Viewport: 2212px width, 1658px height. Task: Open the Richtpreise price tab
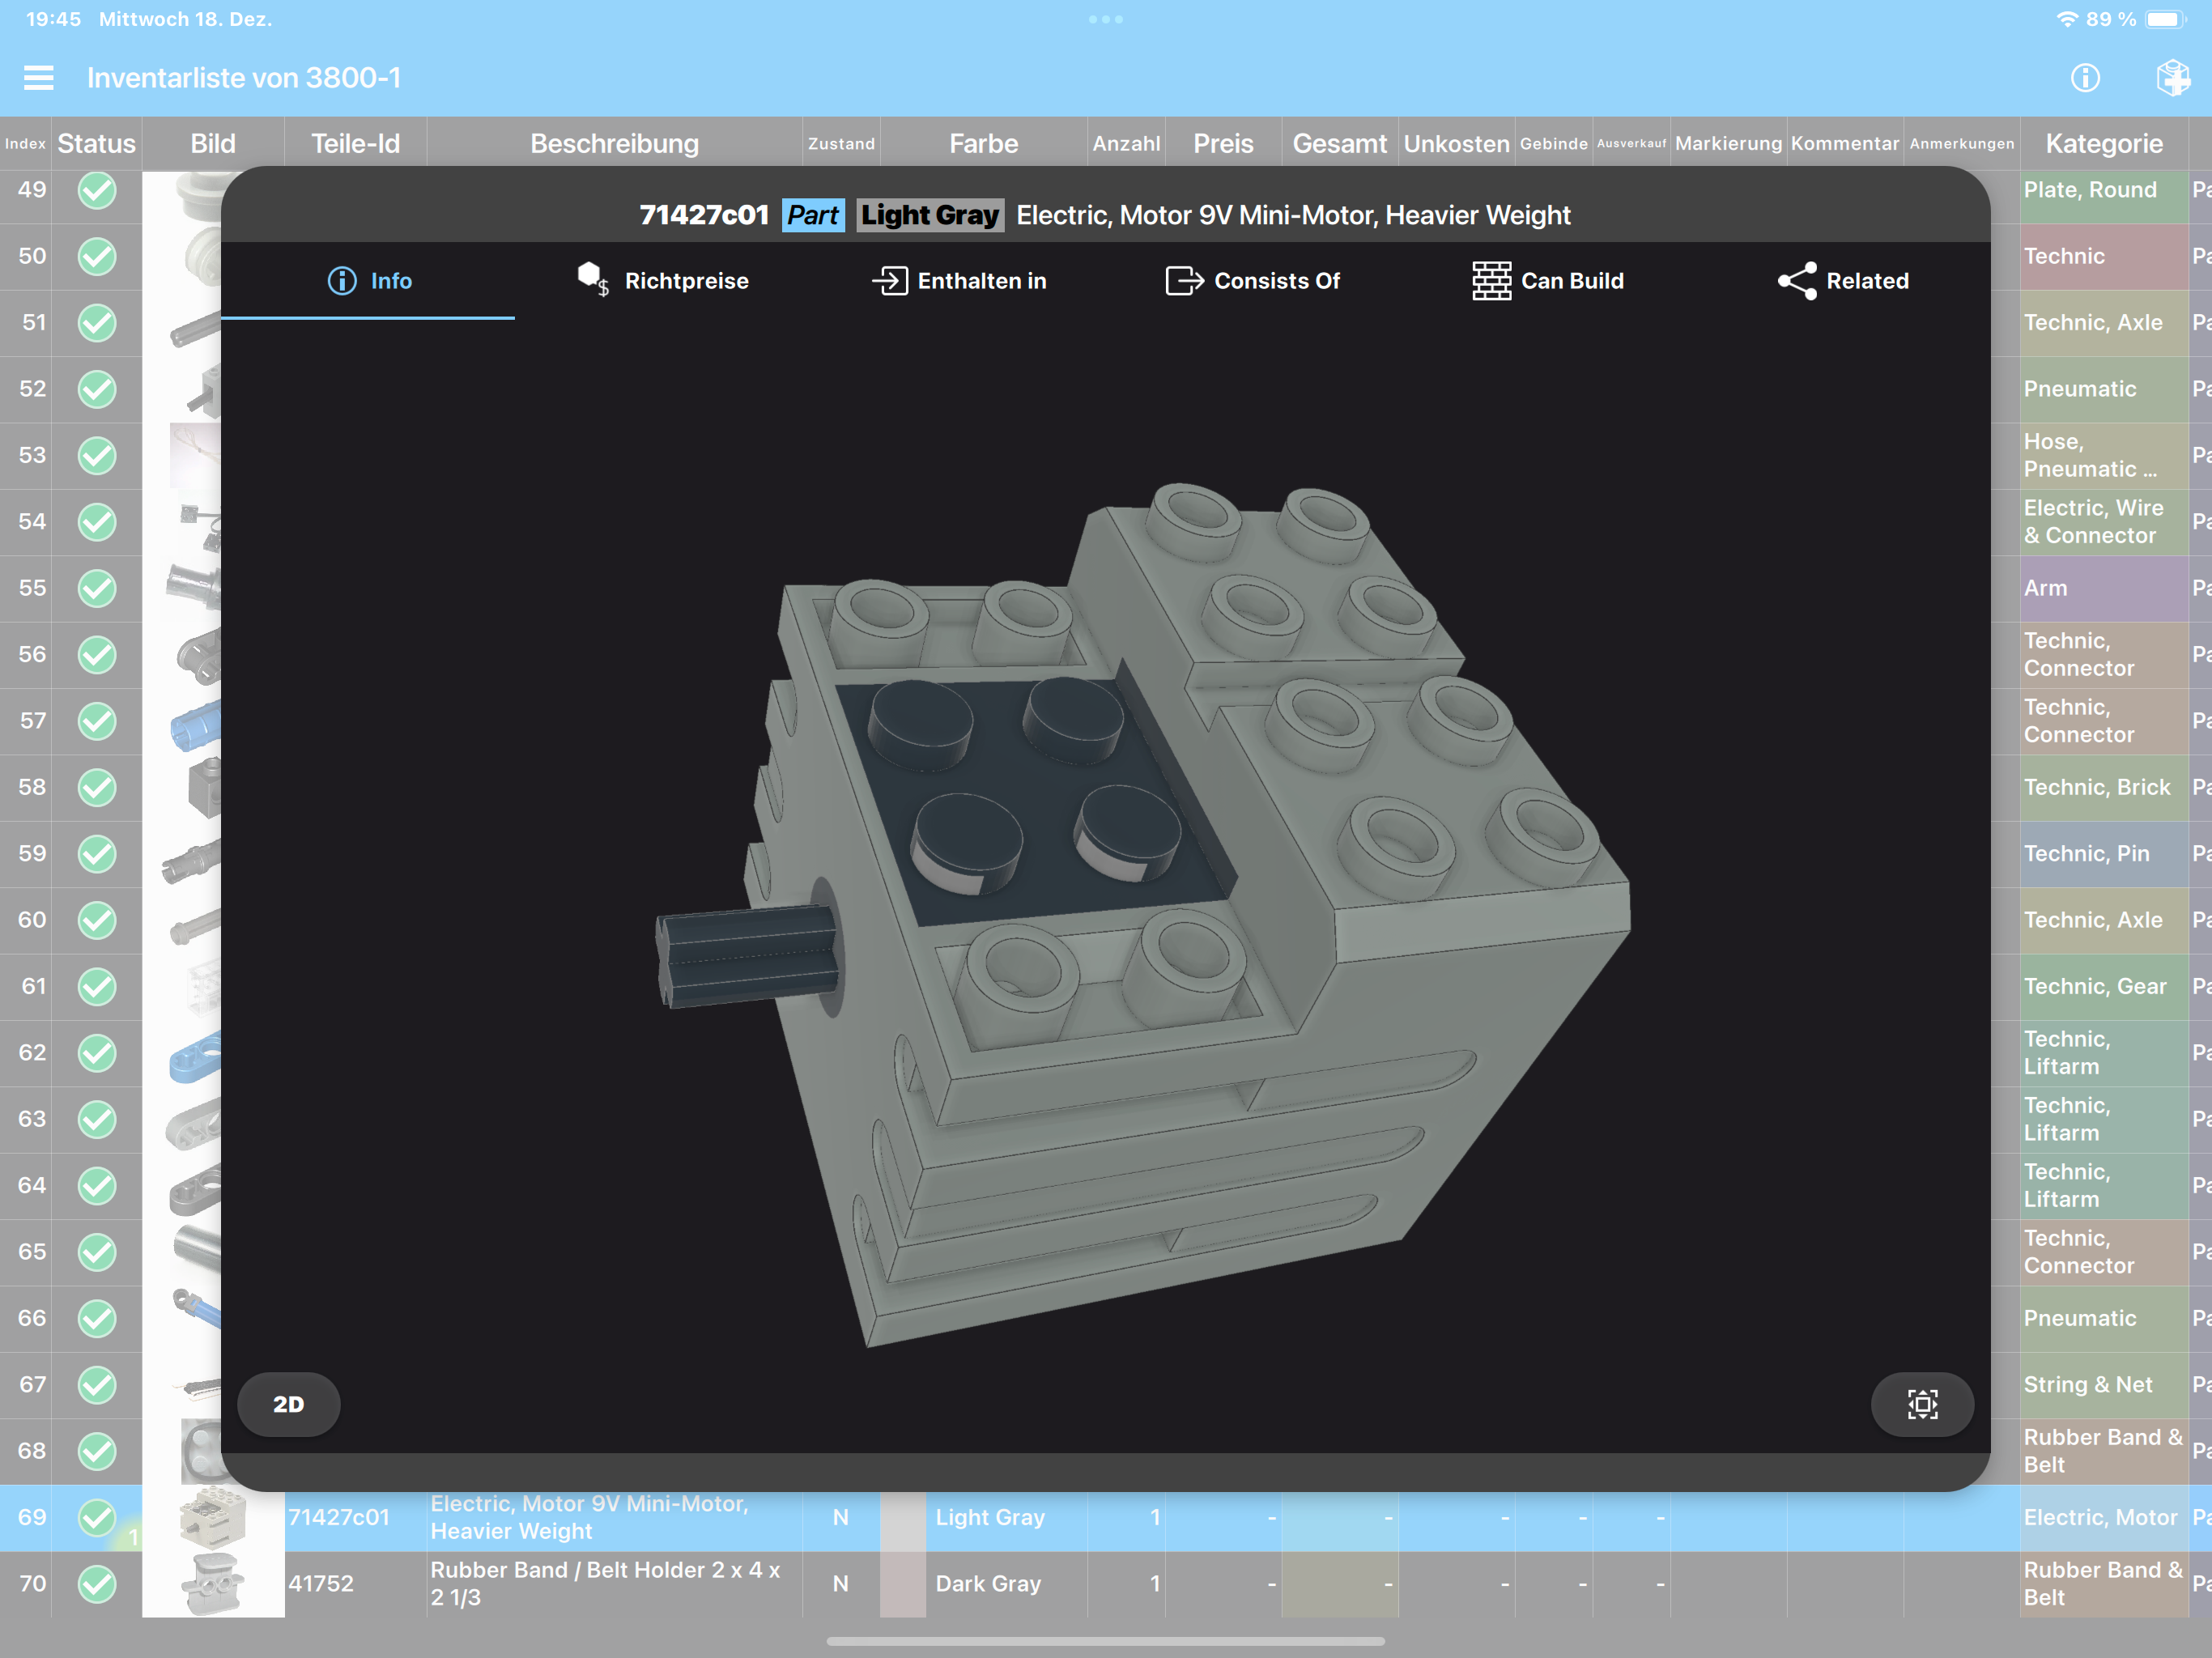[663, 281]
